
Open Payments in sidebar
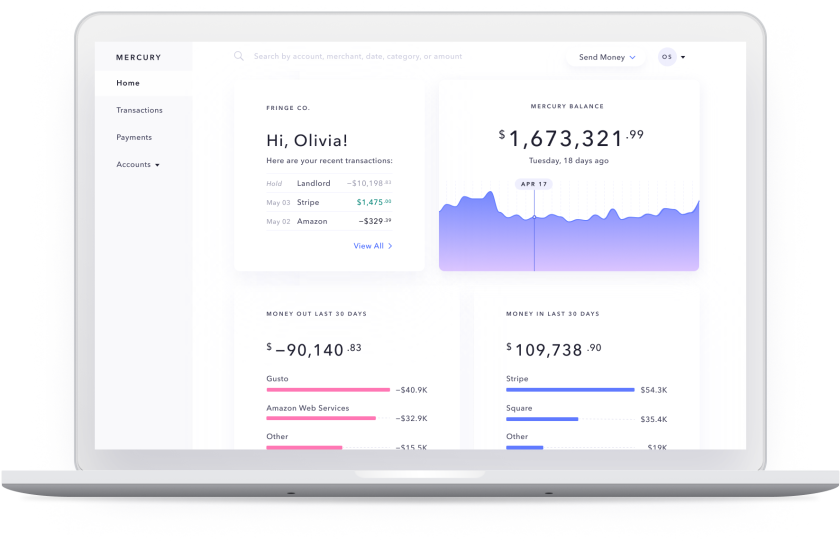tap(134, 137)
